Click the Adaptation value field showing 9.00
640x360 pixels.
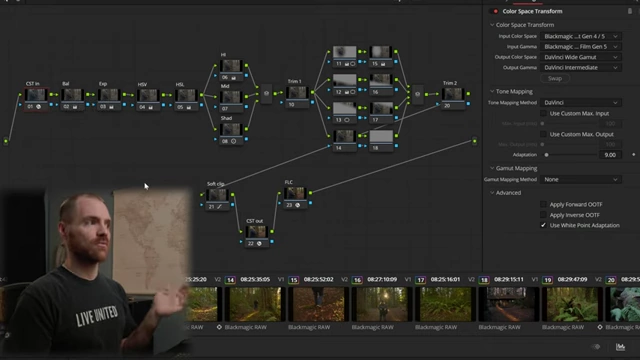coord(610,155)
